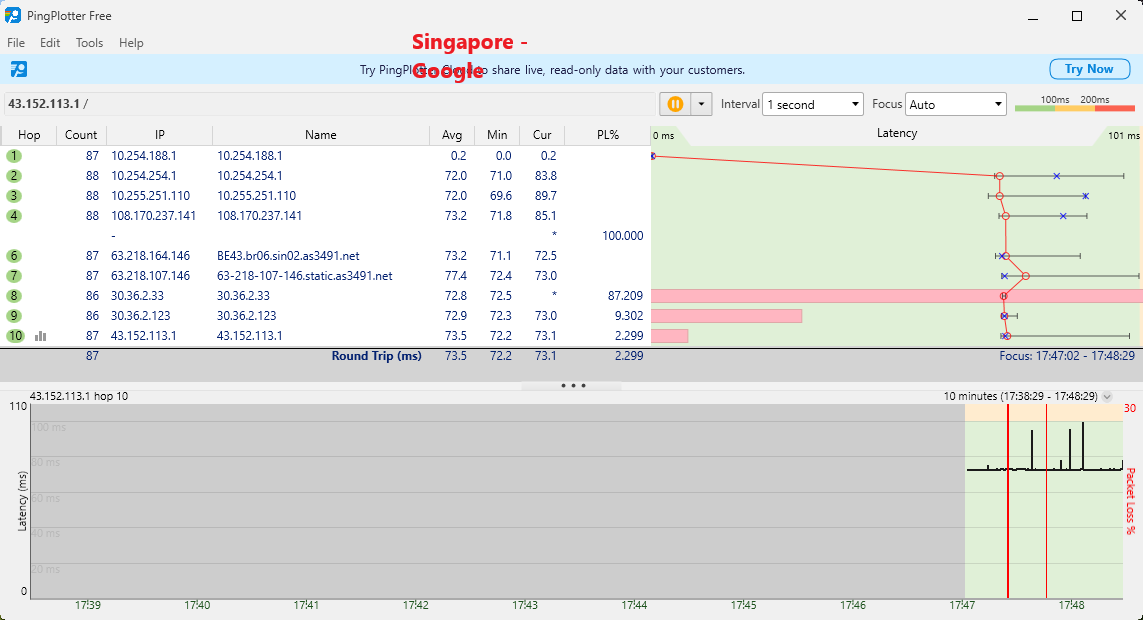The width and height of the screenshot is (1143, 620).
Task: Click name 63-218-107-146.static.as3491.net
Action: click(x=305, y=276)
